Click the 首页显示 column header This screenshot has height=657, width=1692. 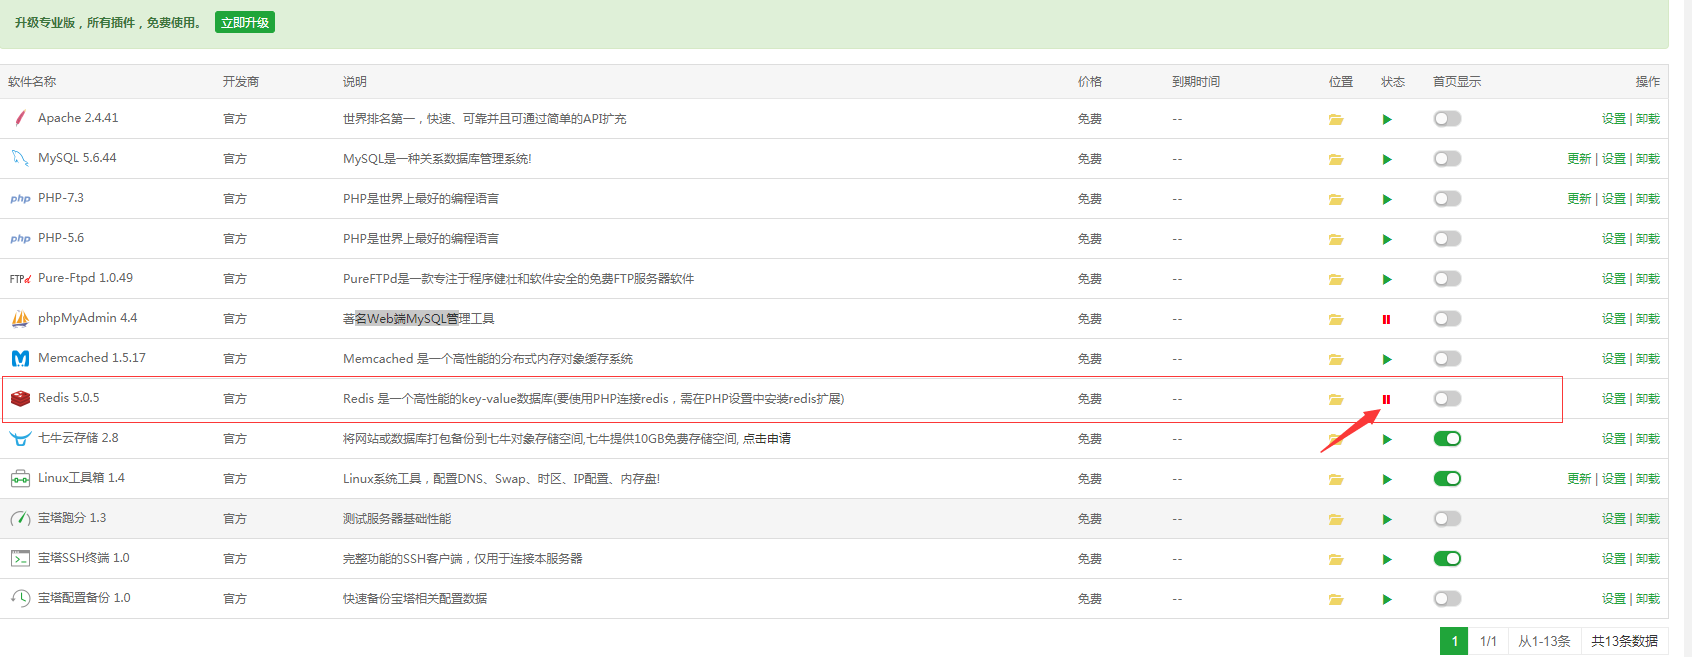coord(1457,82)
